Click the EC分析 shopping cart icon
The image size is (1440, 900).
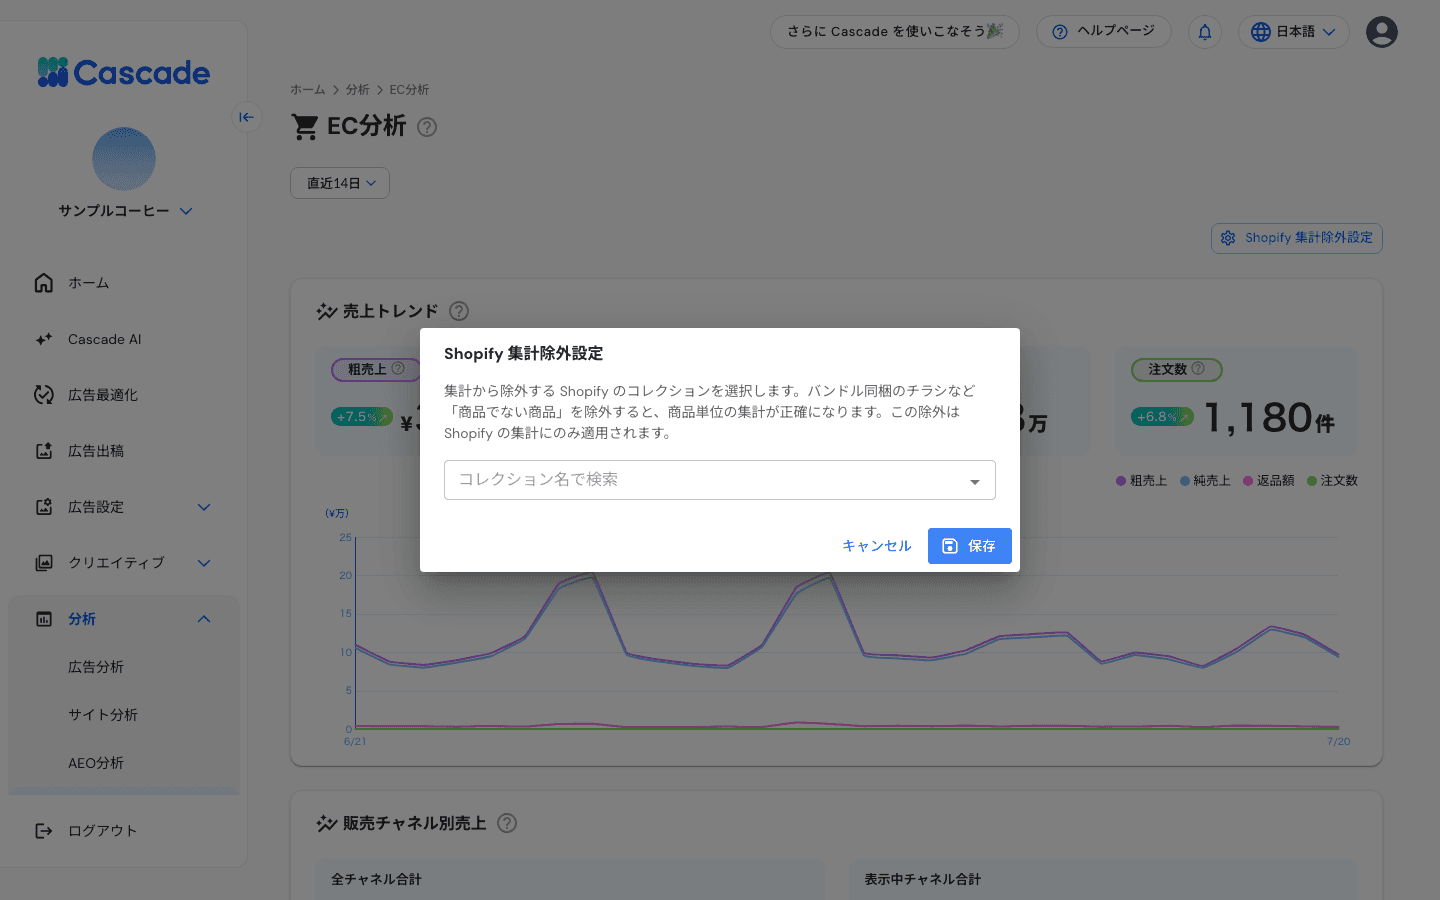tap(305, 127)
